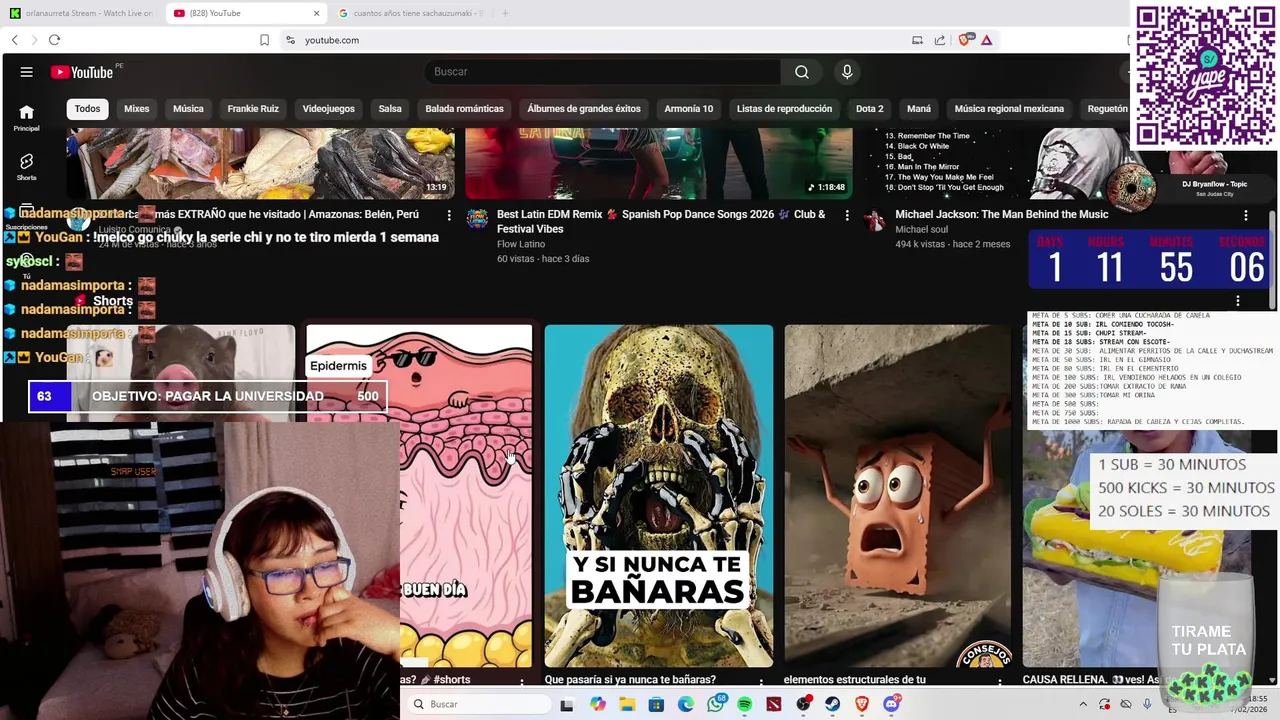Screen dimensions: 1280x720
Task: Open Spotify from the taskbar
Action: (x=745, y=704)
